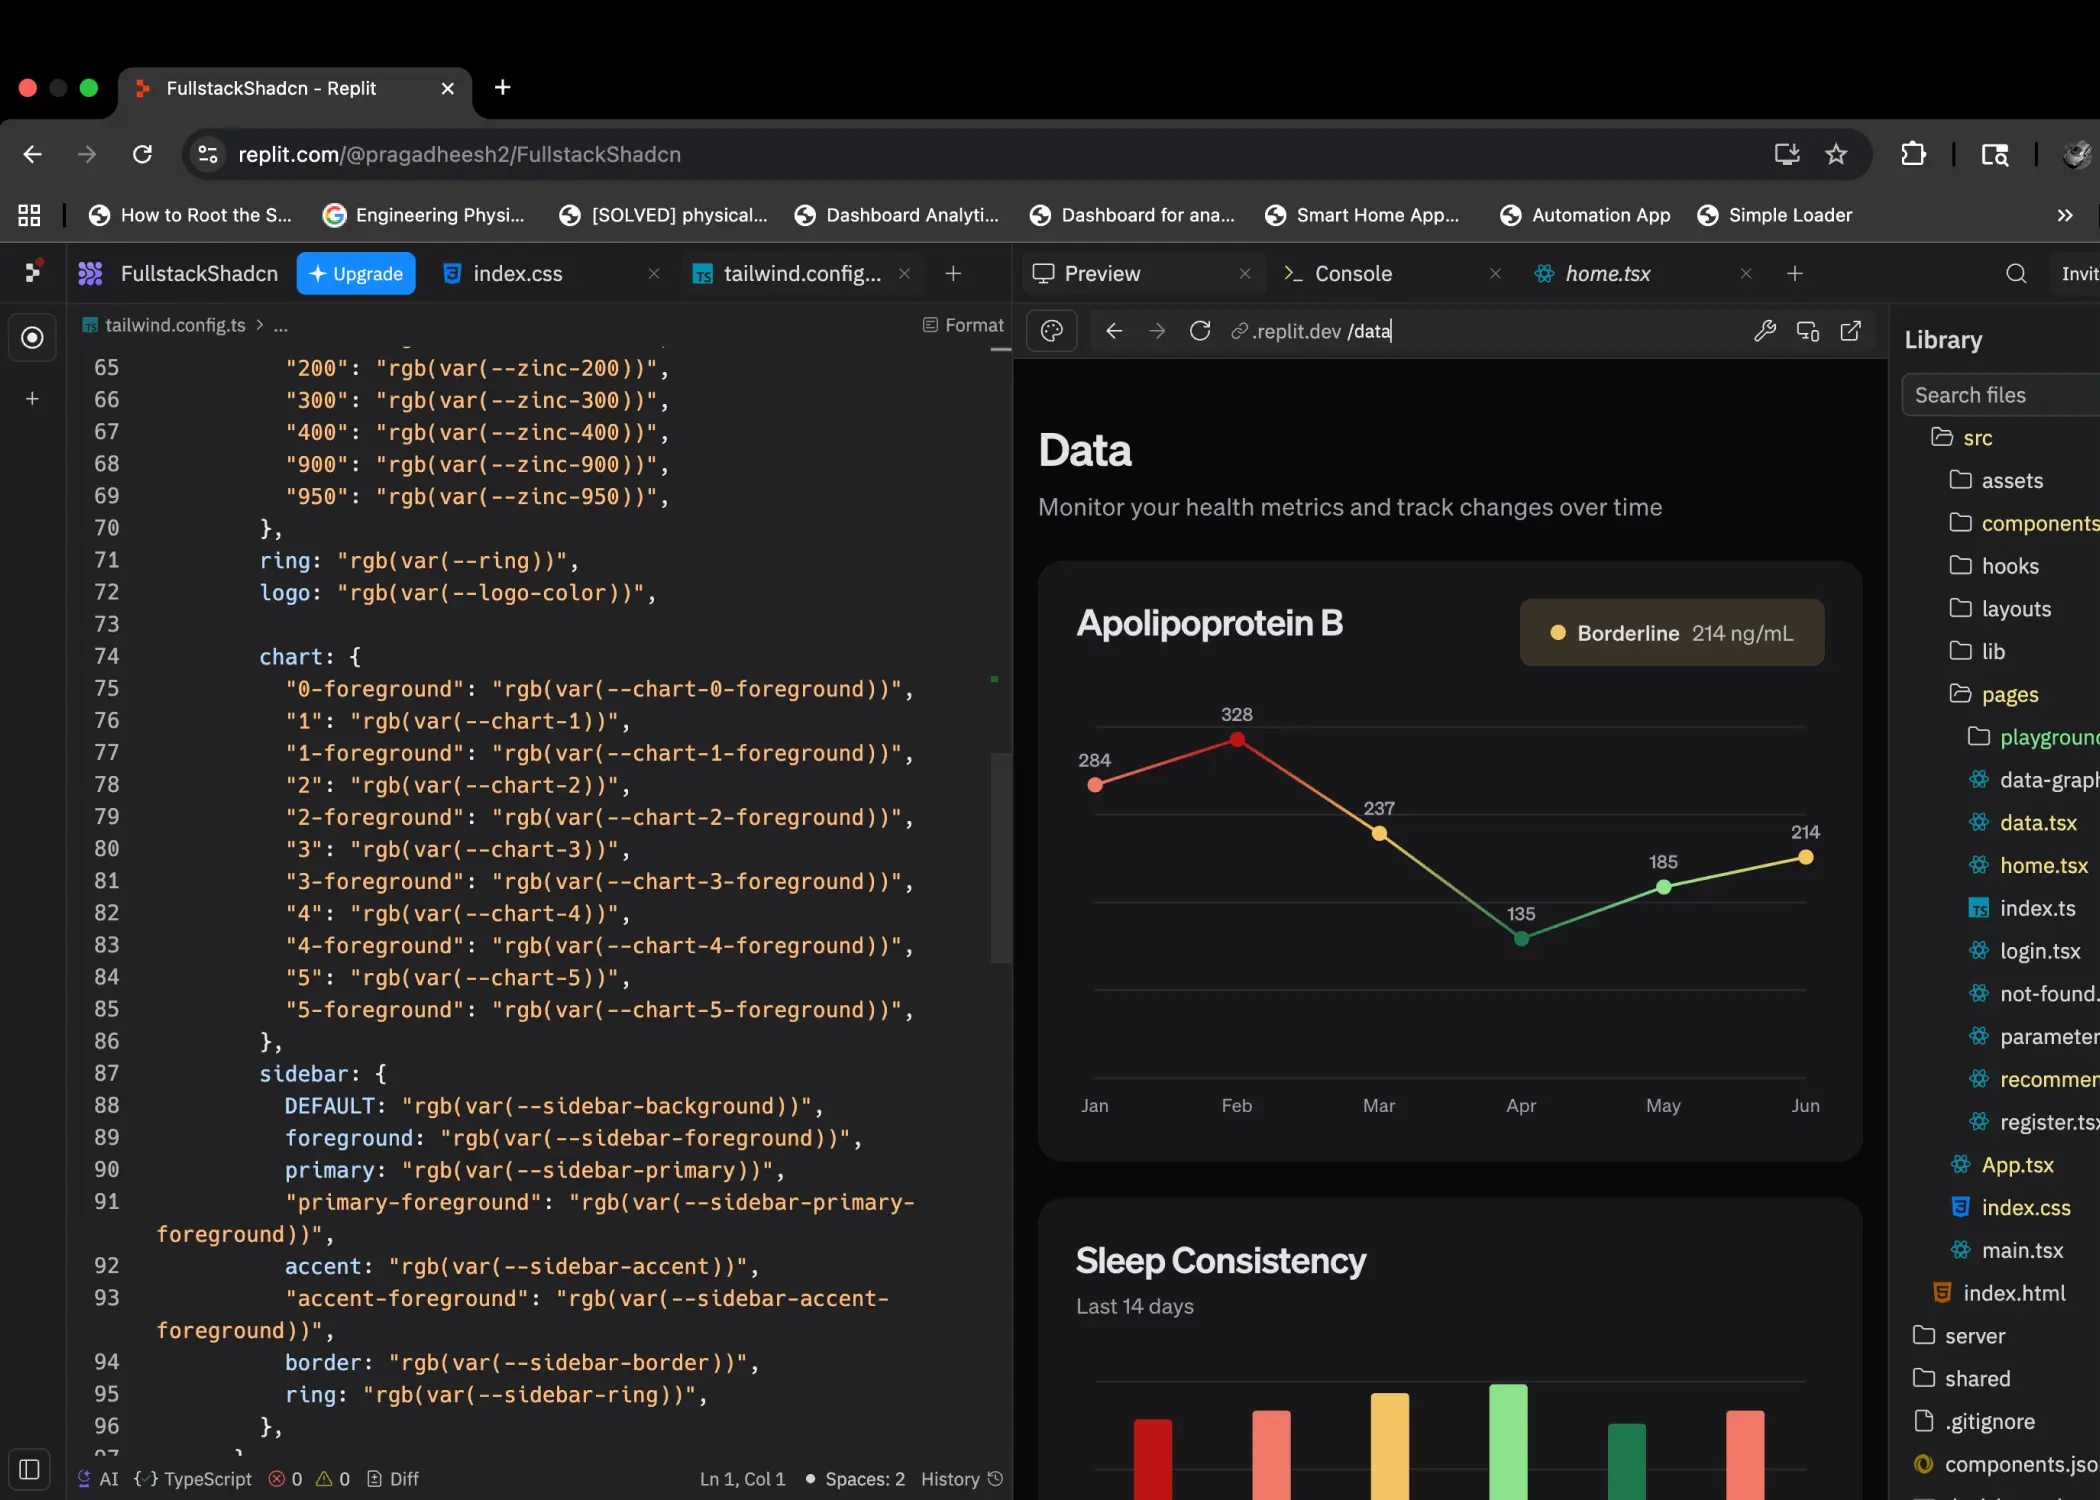Click the Format button in editor
Viewport: 2100px width, 1500px height.
pos(963,325)
